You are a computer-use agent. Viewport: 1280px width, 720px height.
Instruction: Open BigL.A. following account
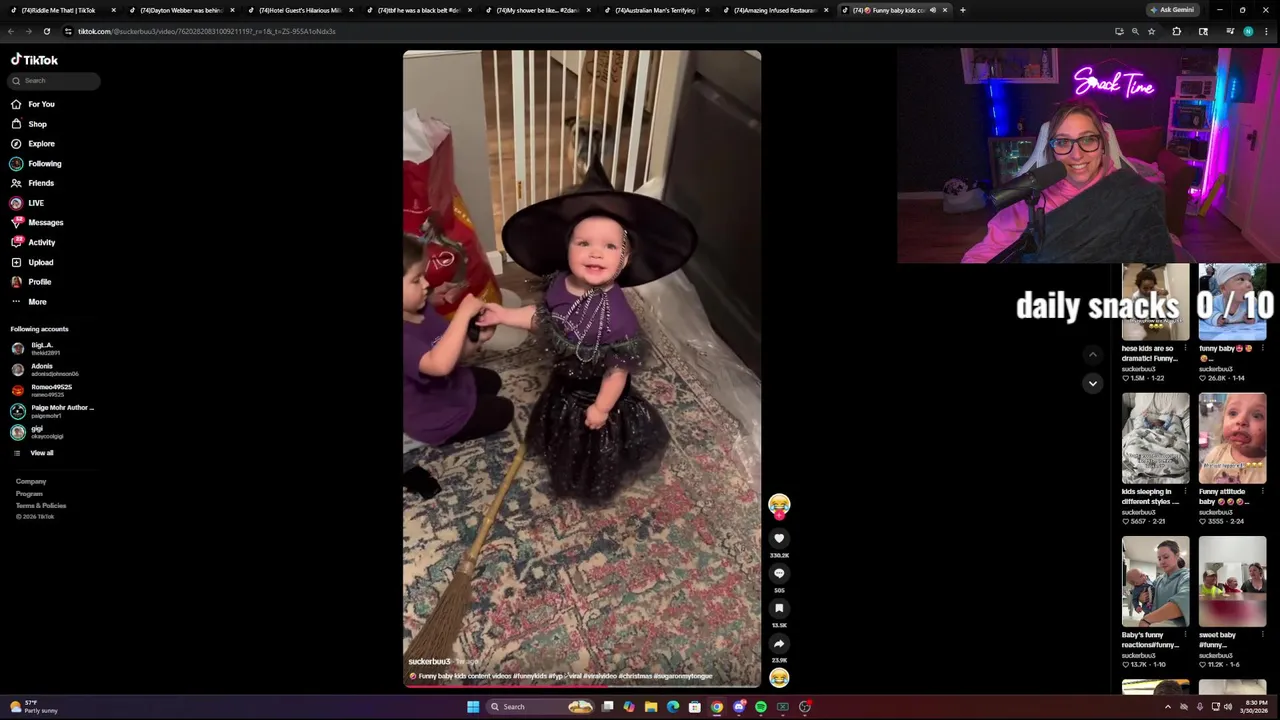(45, 349)
